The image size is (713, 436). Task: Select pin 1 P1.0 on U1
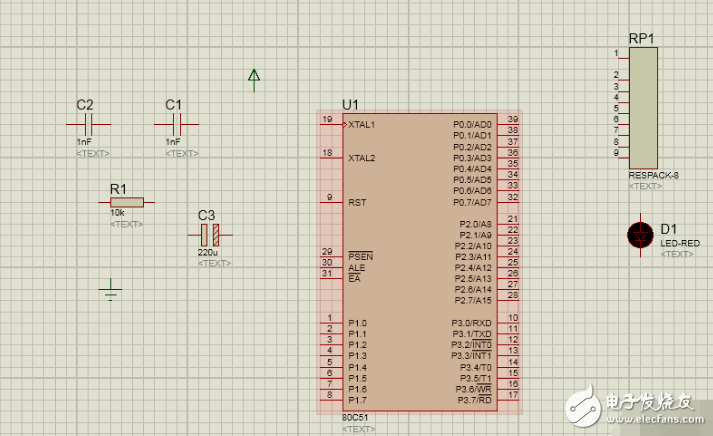(329, 323)
